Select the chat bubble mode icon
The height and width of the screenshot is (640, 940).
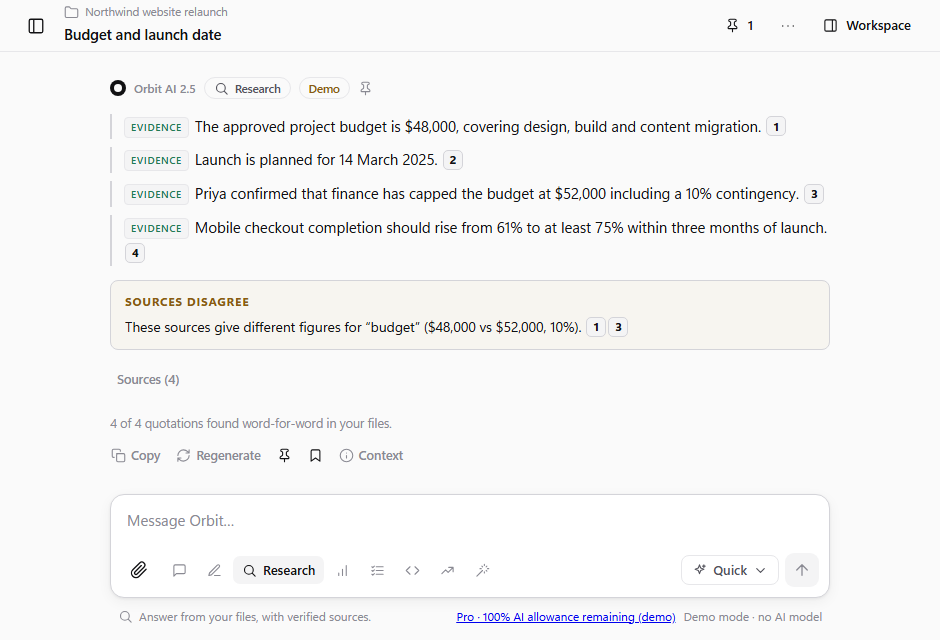(x=179, y=570)
